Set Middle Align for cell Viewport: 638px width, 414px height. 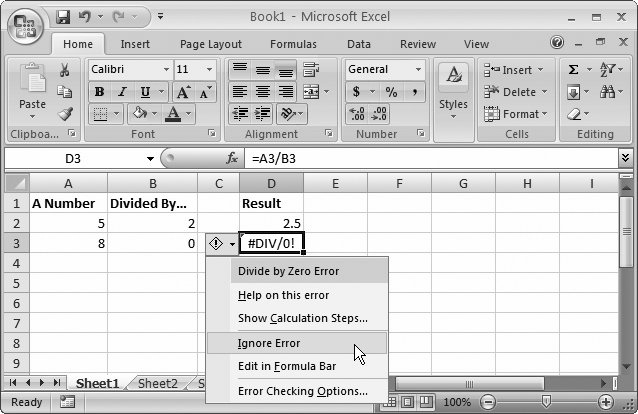263,70
